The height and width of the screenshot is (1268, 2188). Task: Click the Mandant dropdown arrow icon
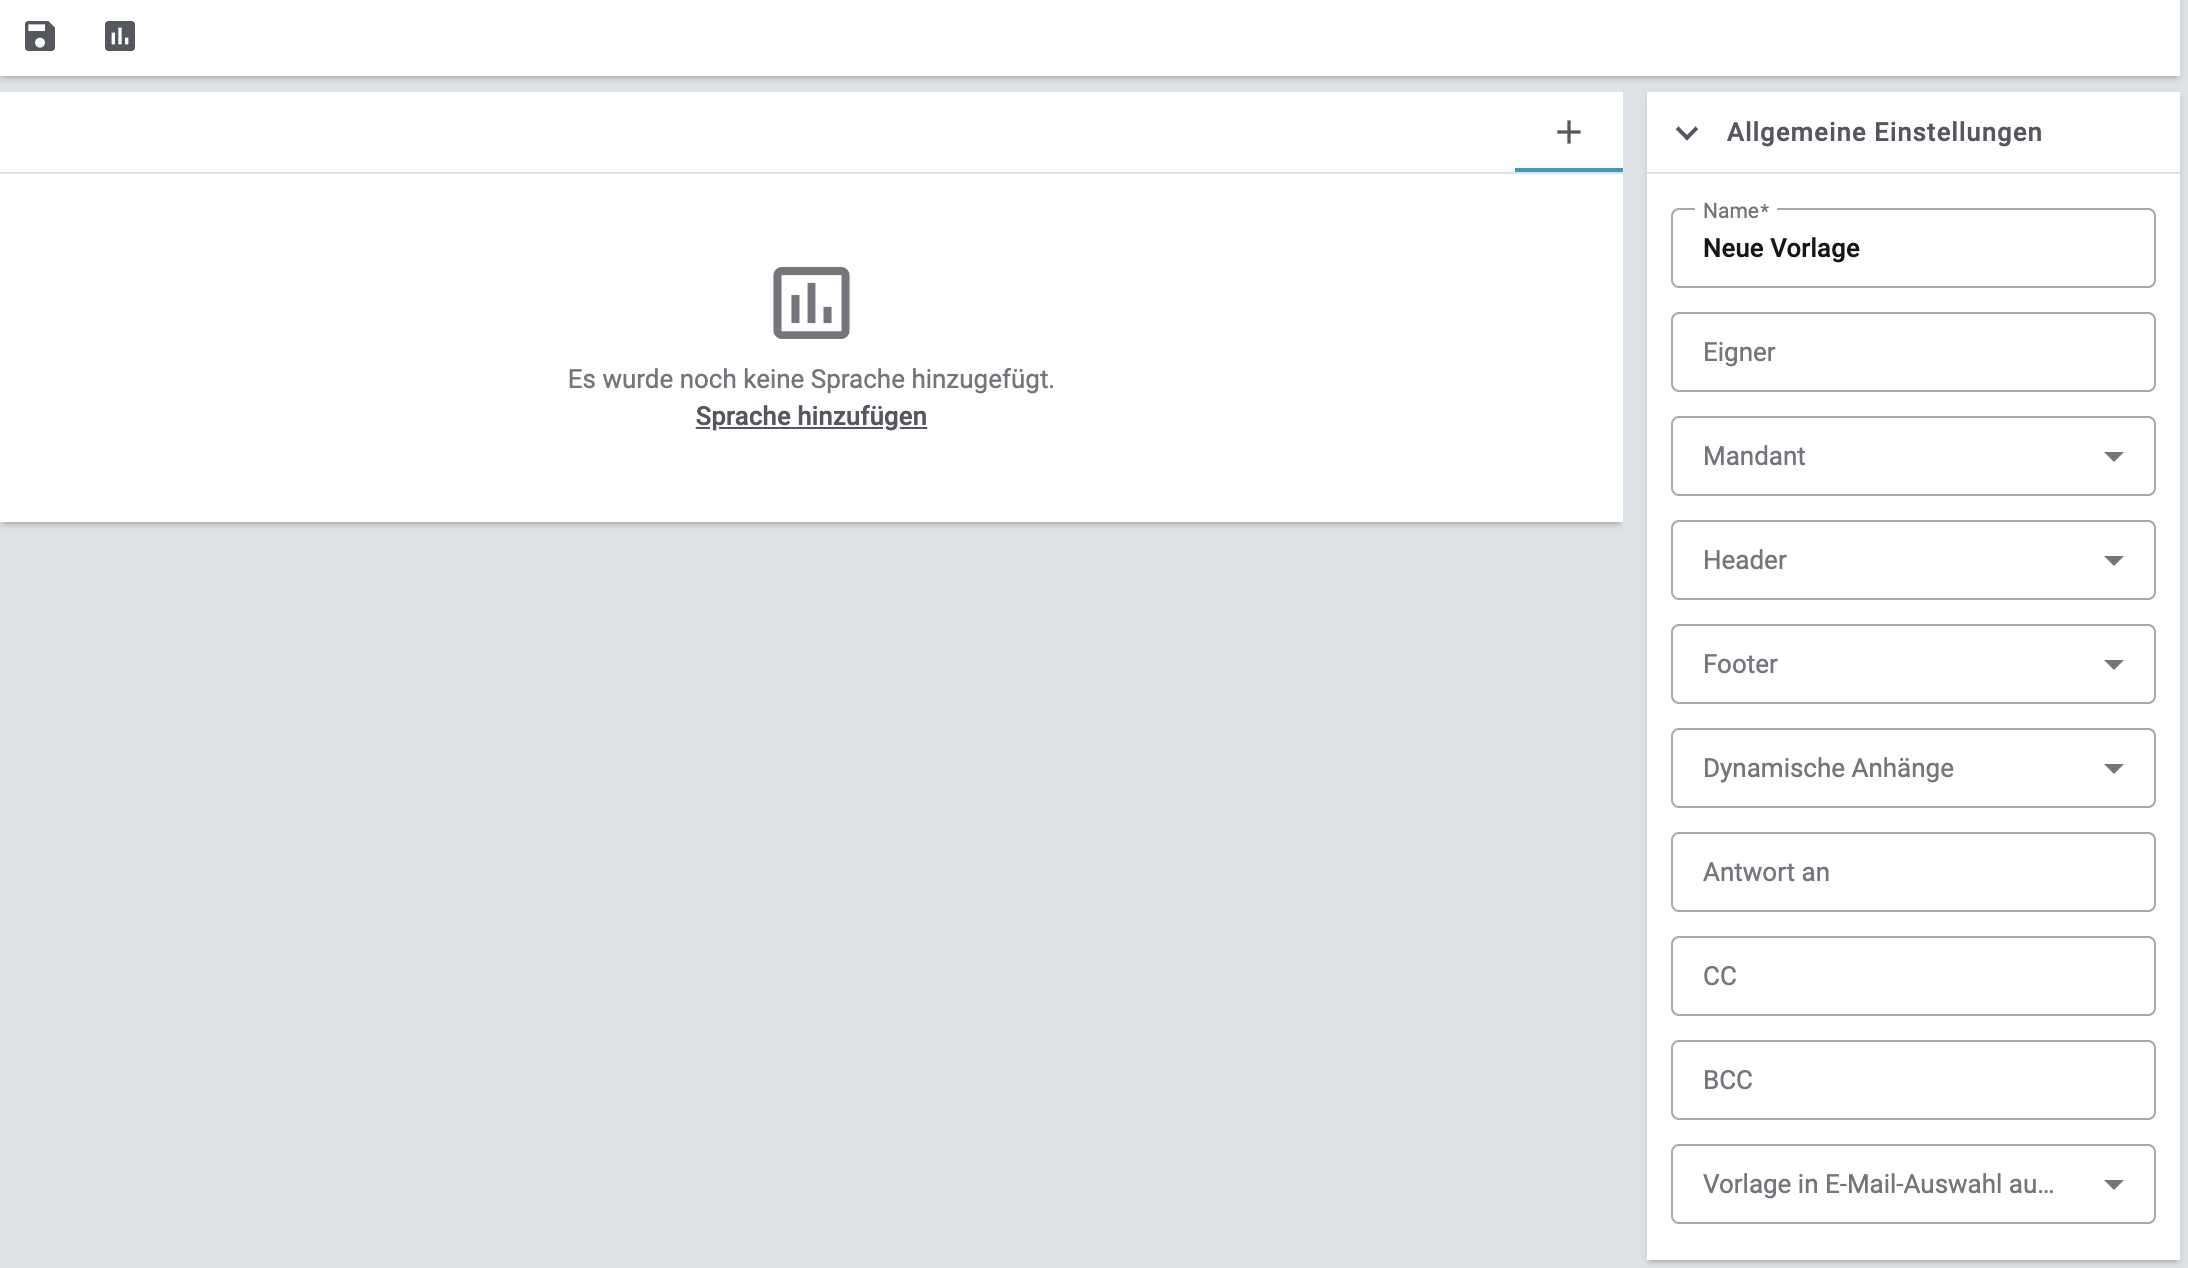coord(2113,456)
